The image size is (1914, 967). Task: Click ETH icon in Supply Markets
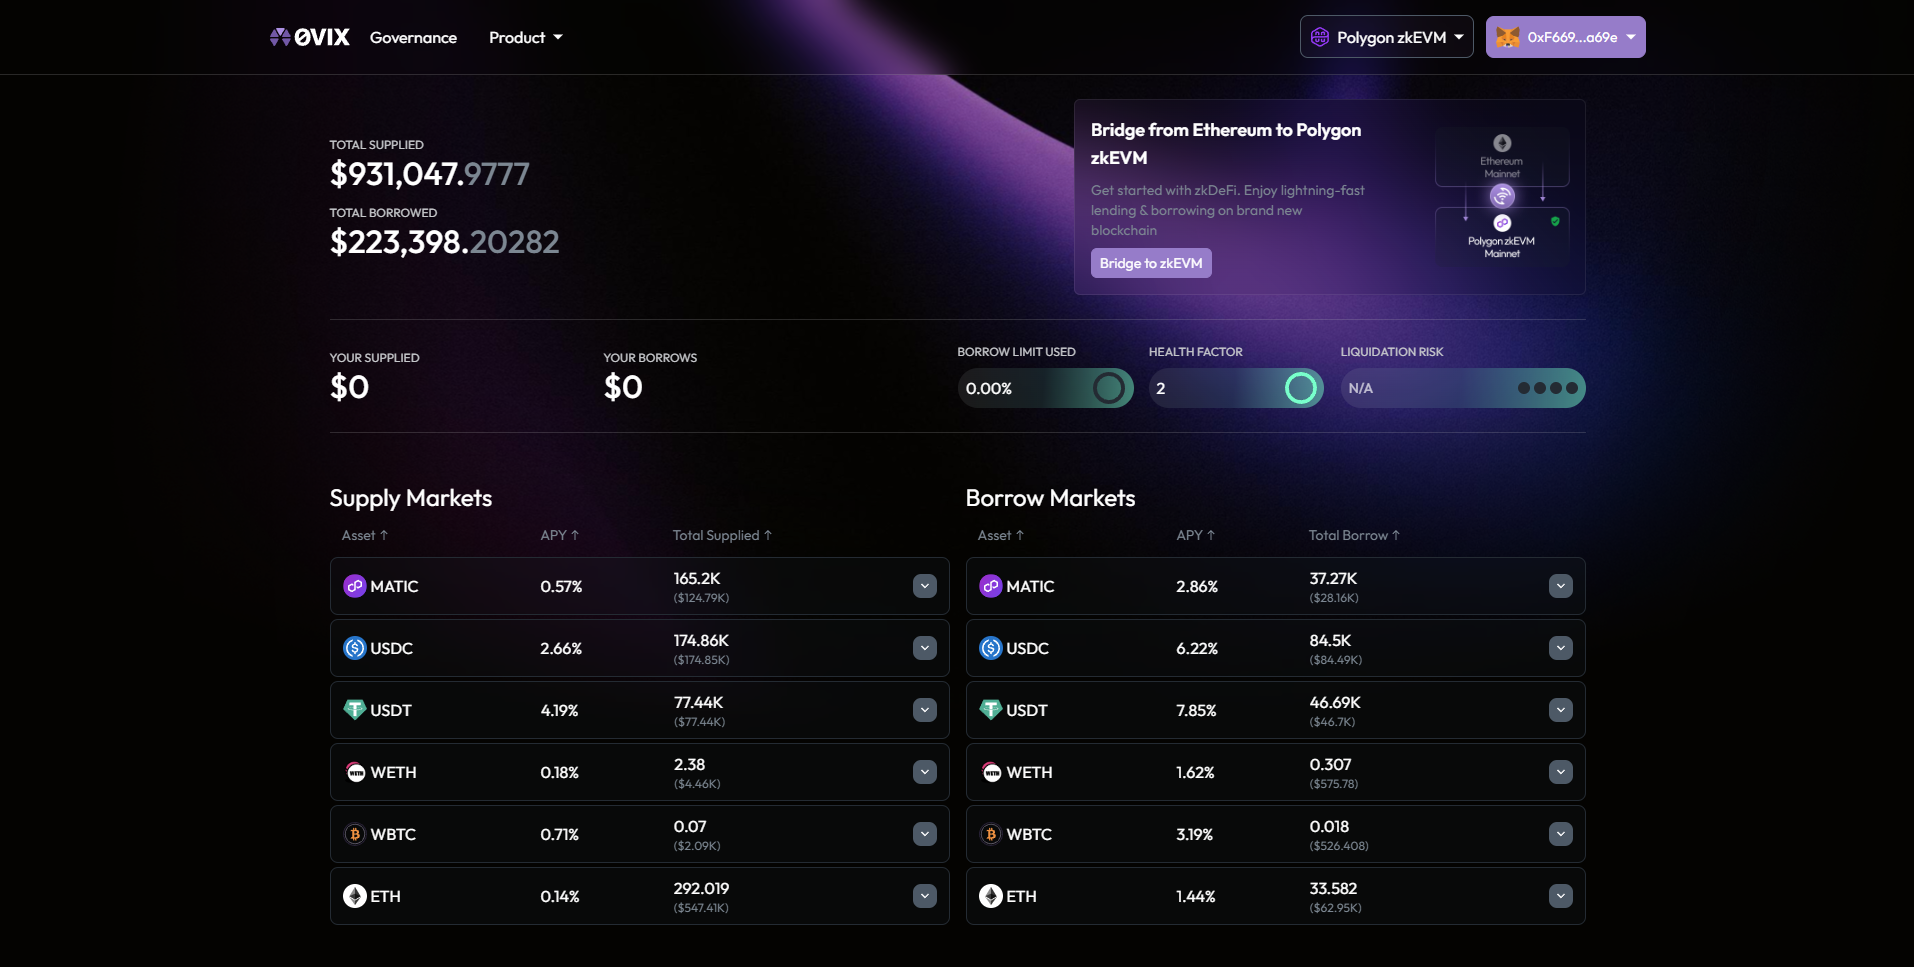click(x=355, y=896)
